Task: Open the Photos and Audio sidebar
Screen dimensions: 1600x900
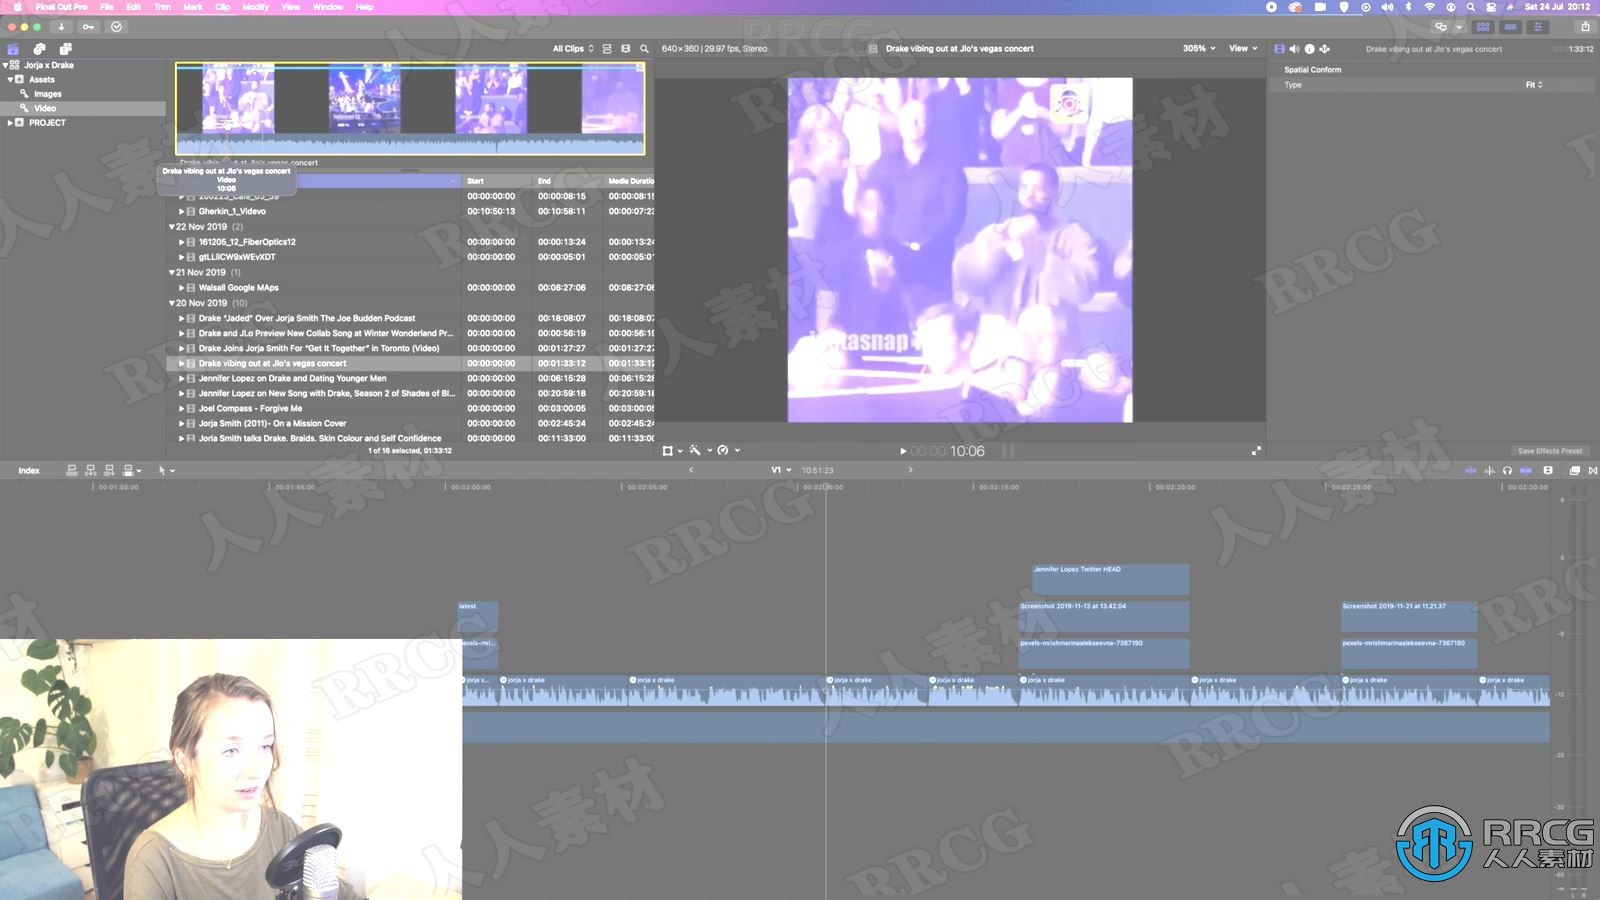Action: (x=39, y=49)
